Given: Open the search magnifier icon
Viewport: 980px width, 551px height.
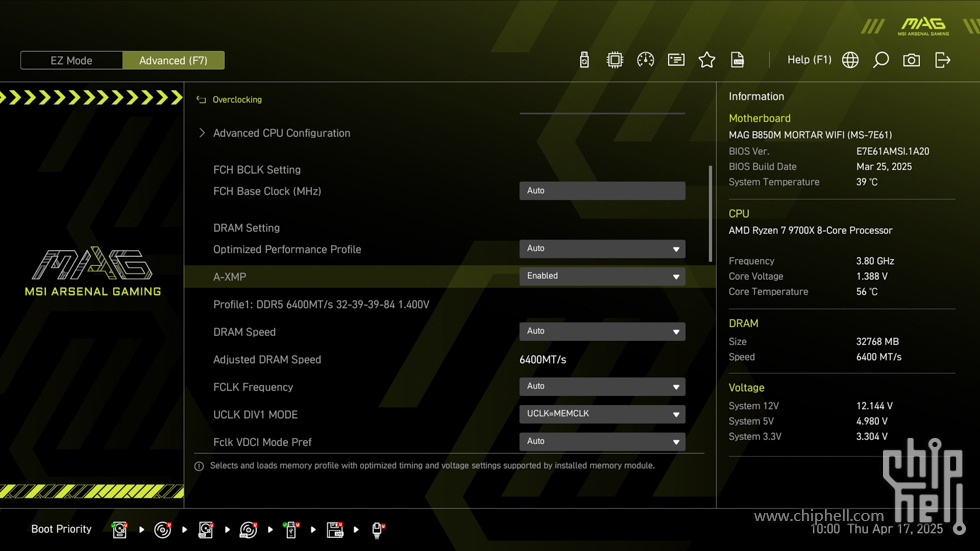Looking at the screenshot, I should pos(881,60).
